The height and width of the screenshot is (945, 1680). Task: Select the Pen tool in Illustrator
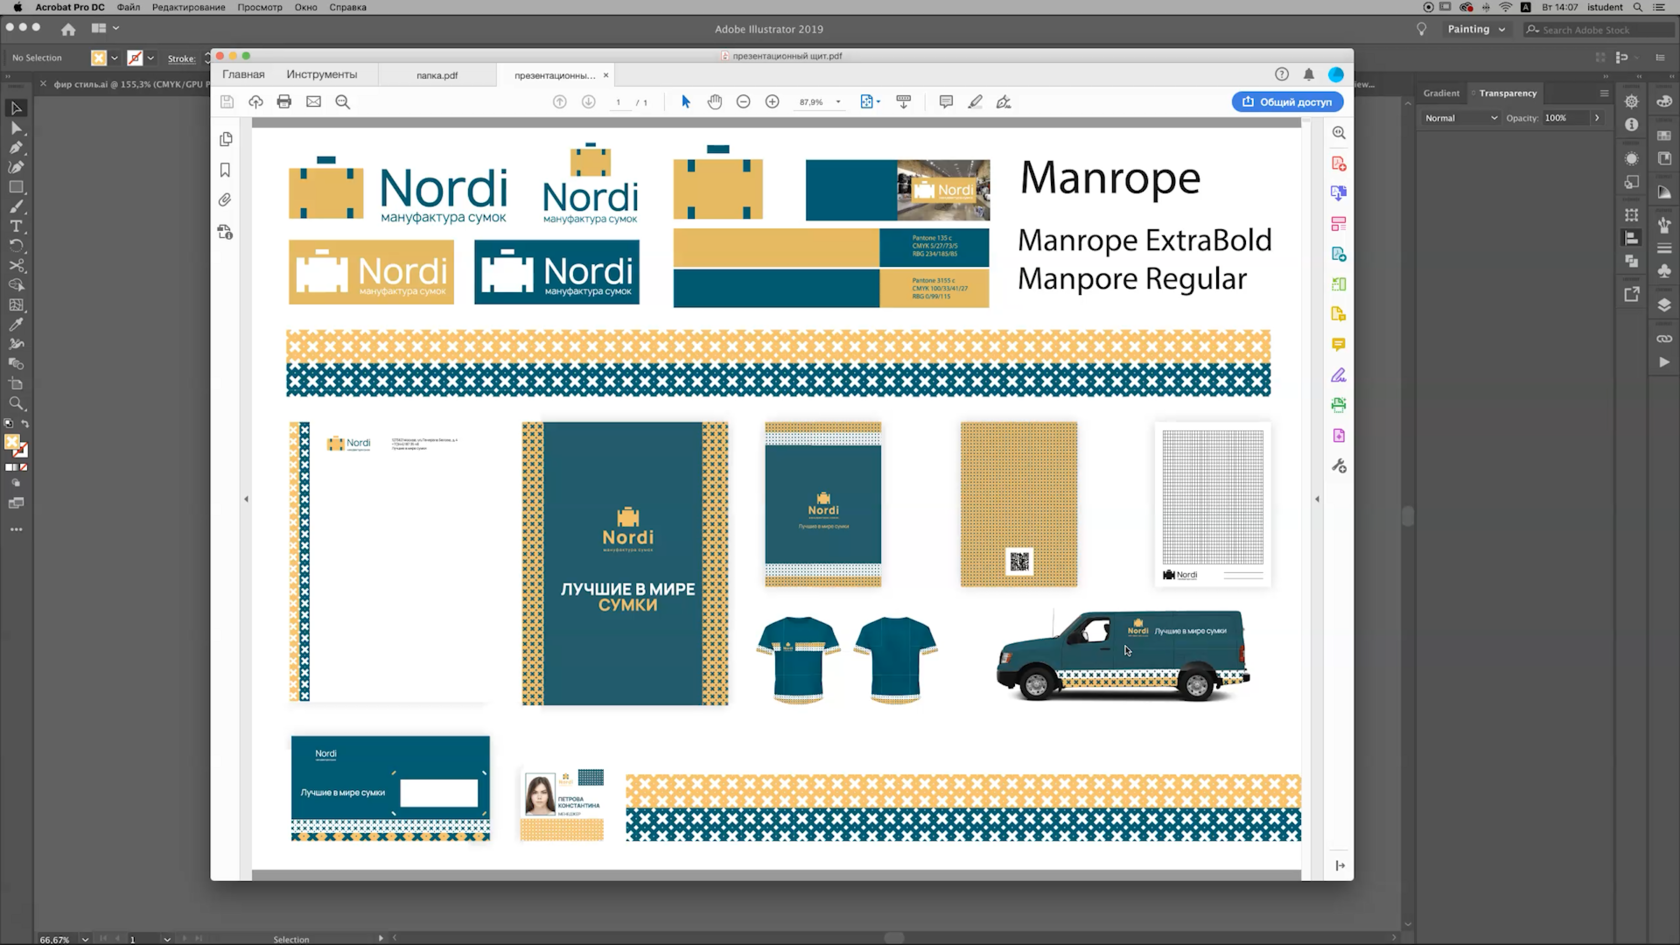pos(16,148)
